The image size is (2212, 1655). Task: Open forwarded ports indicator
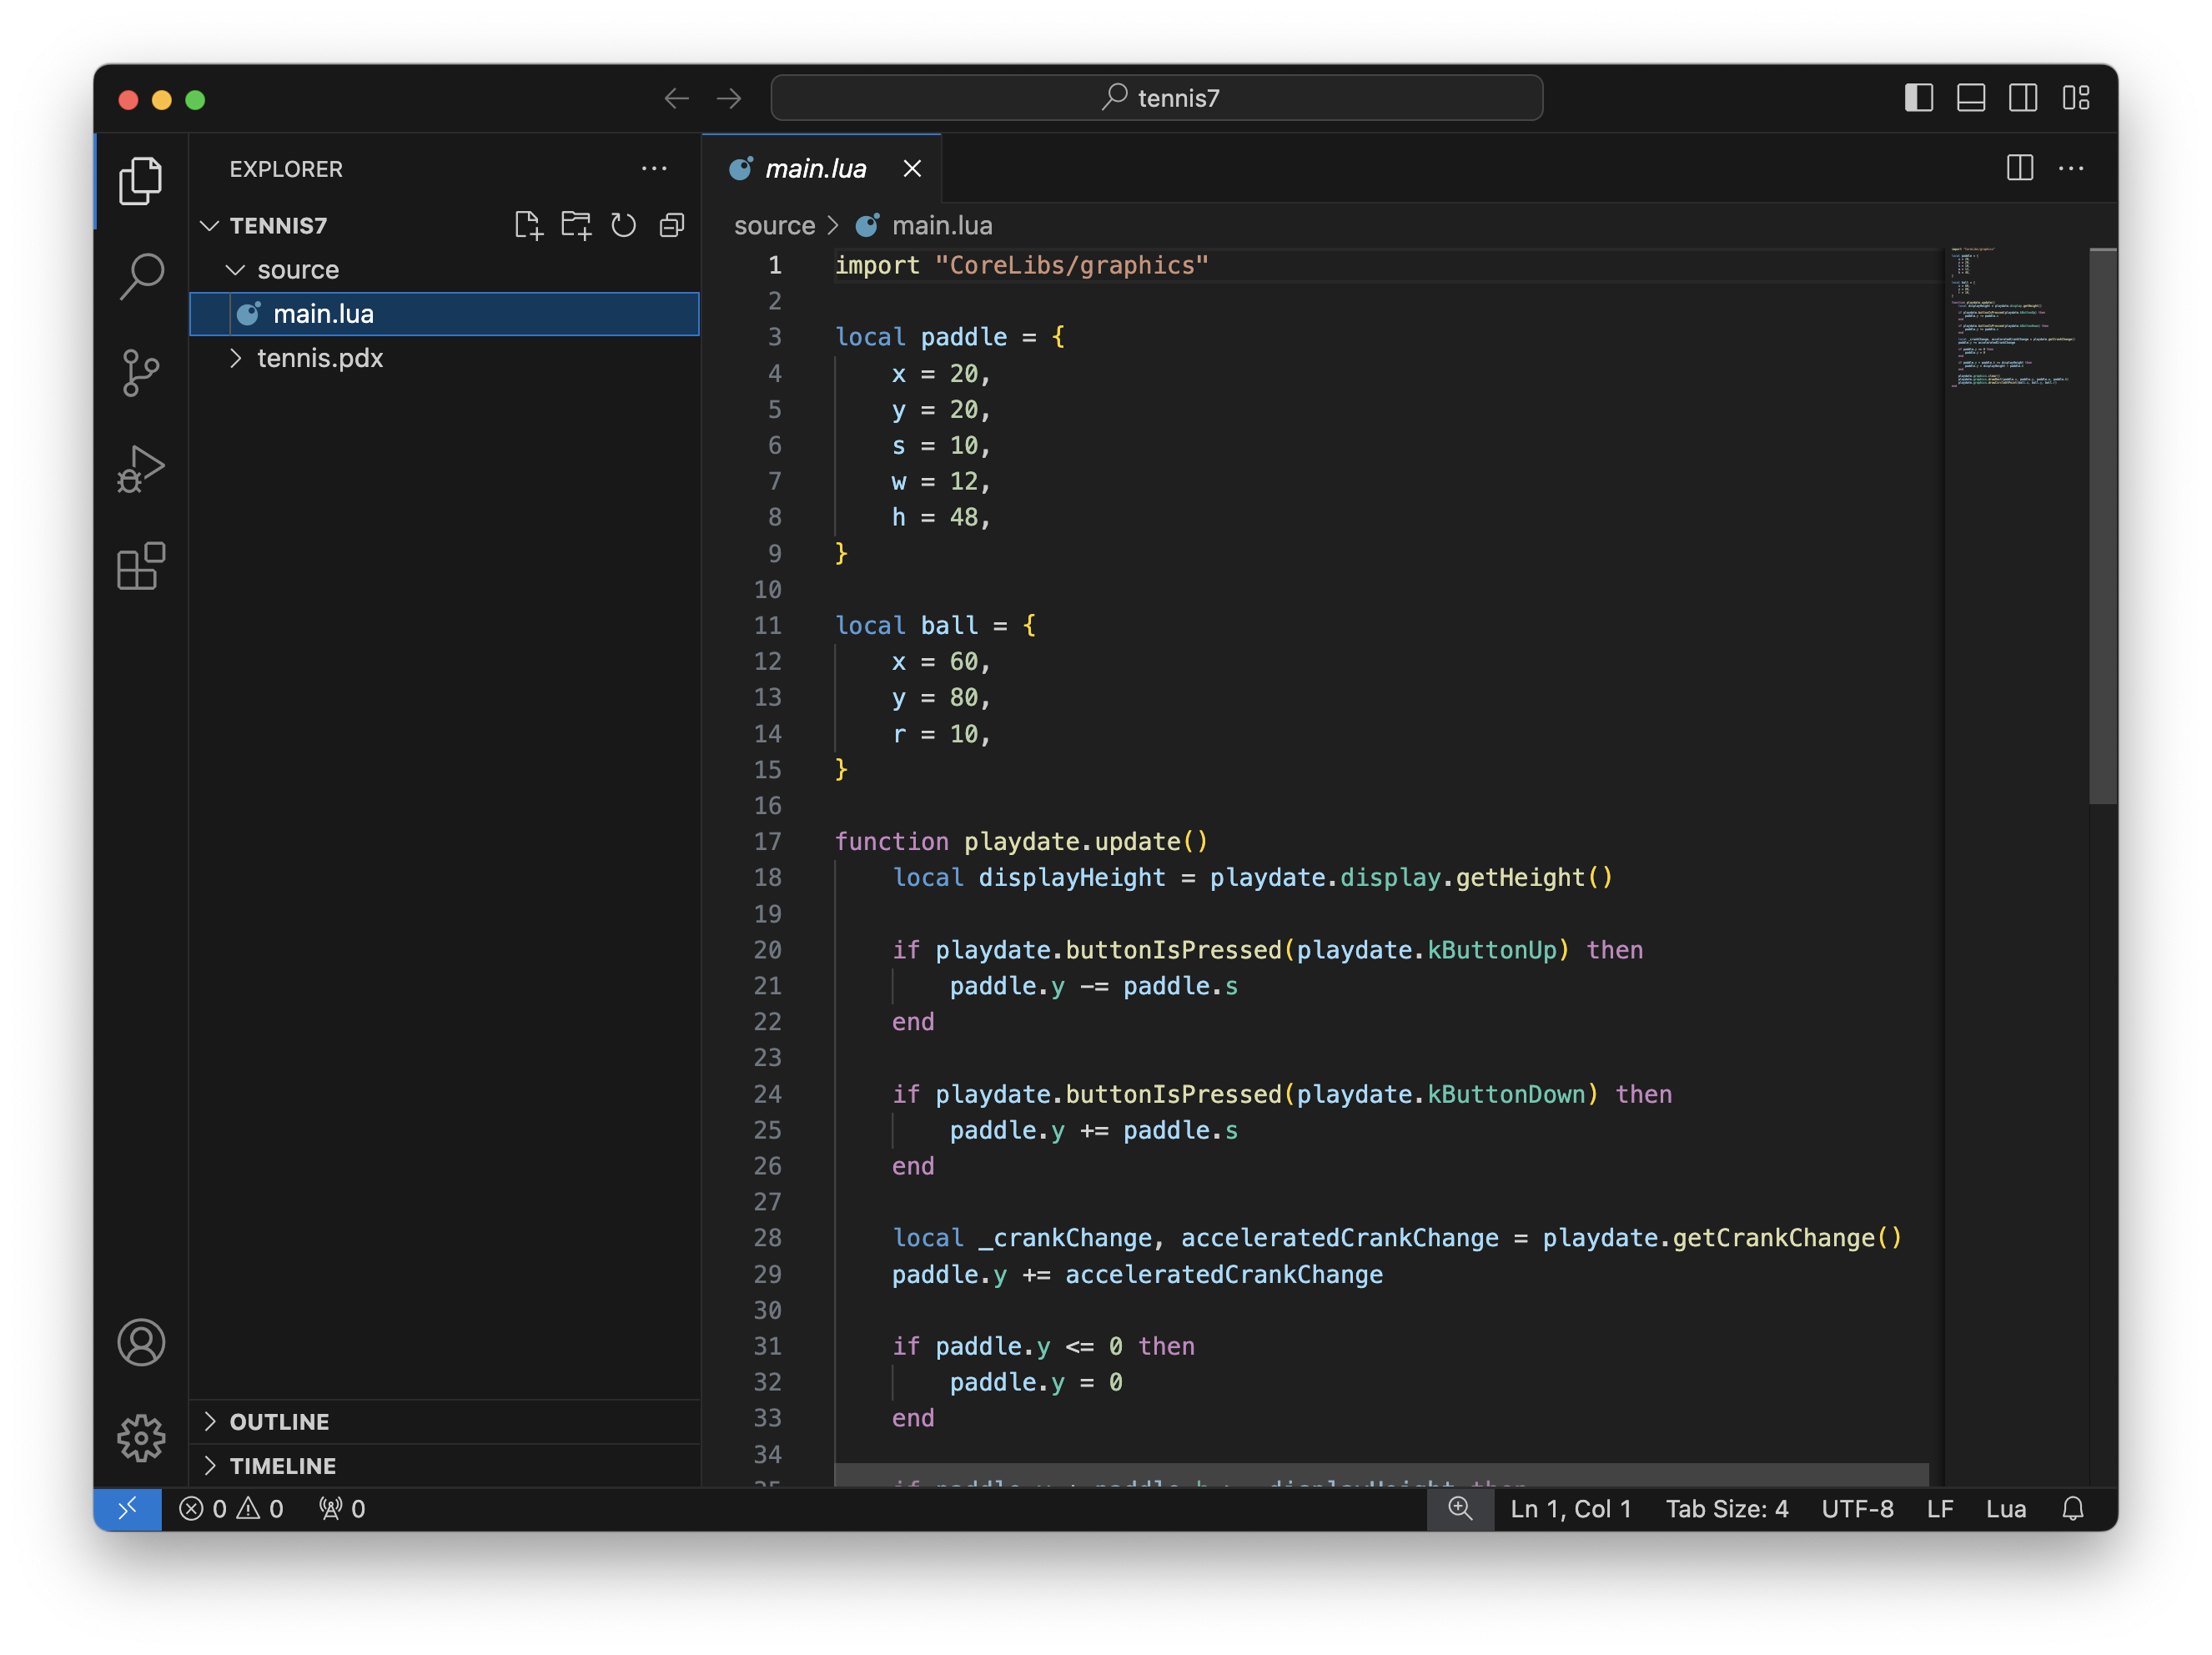tap(342, 1508)
